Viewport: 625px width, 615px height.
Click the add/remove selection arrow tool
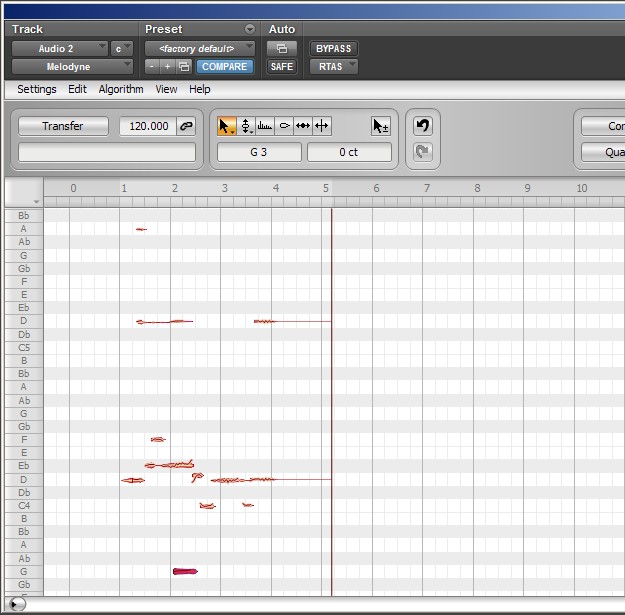pyautogui.click(x=380, y=126)
